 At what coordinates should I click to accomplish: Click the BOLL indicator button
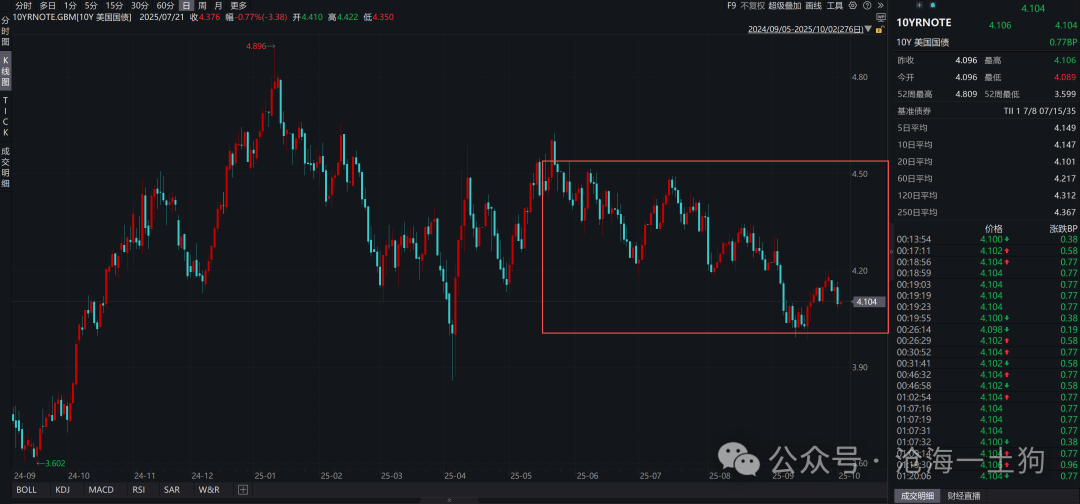[x=26, y=490]
